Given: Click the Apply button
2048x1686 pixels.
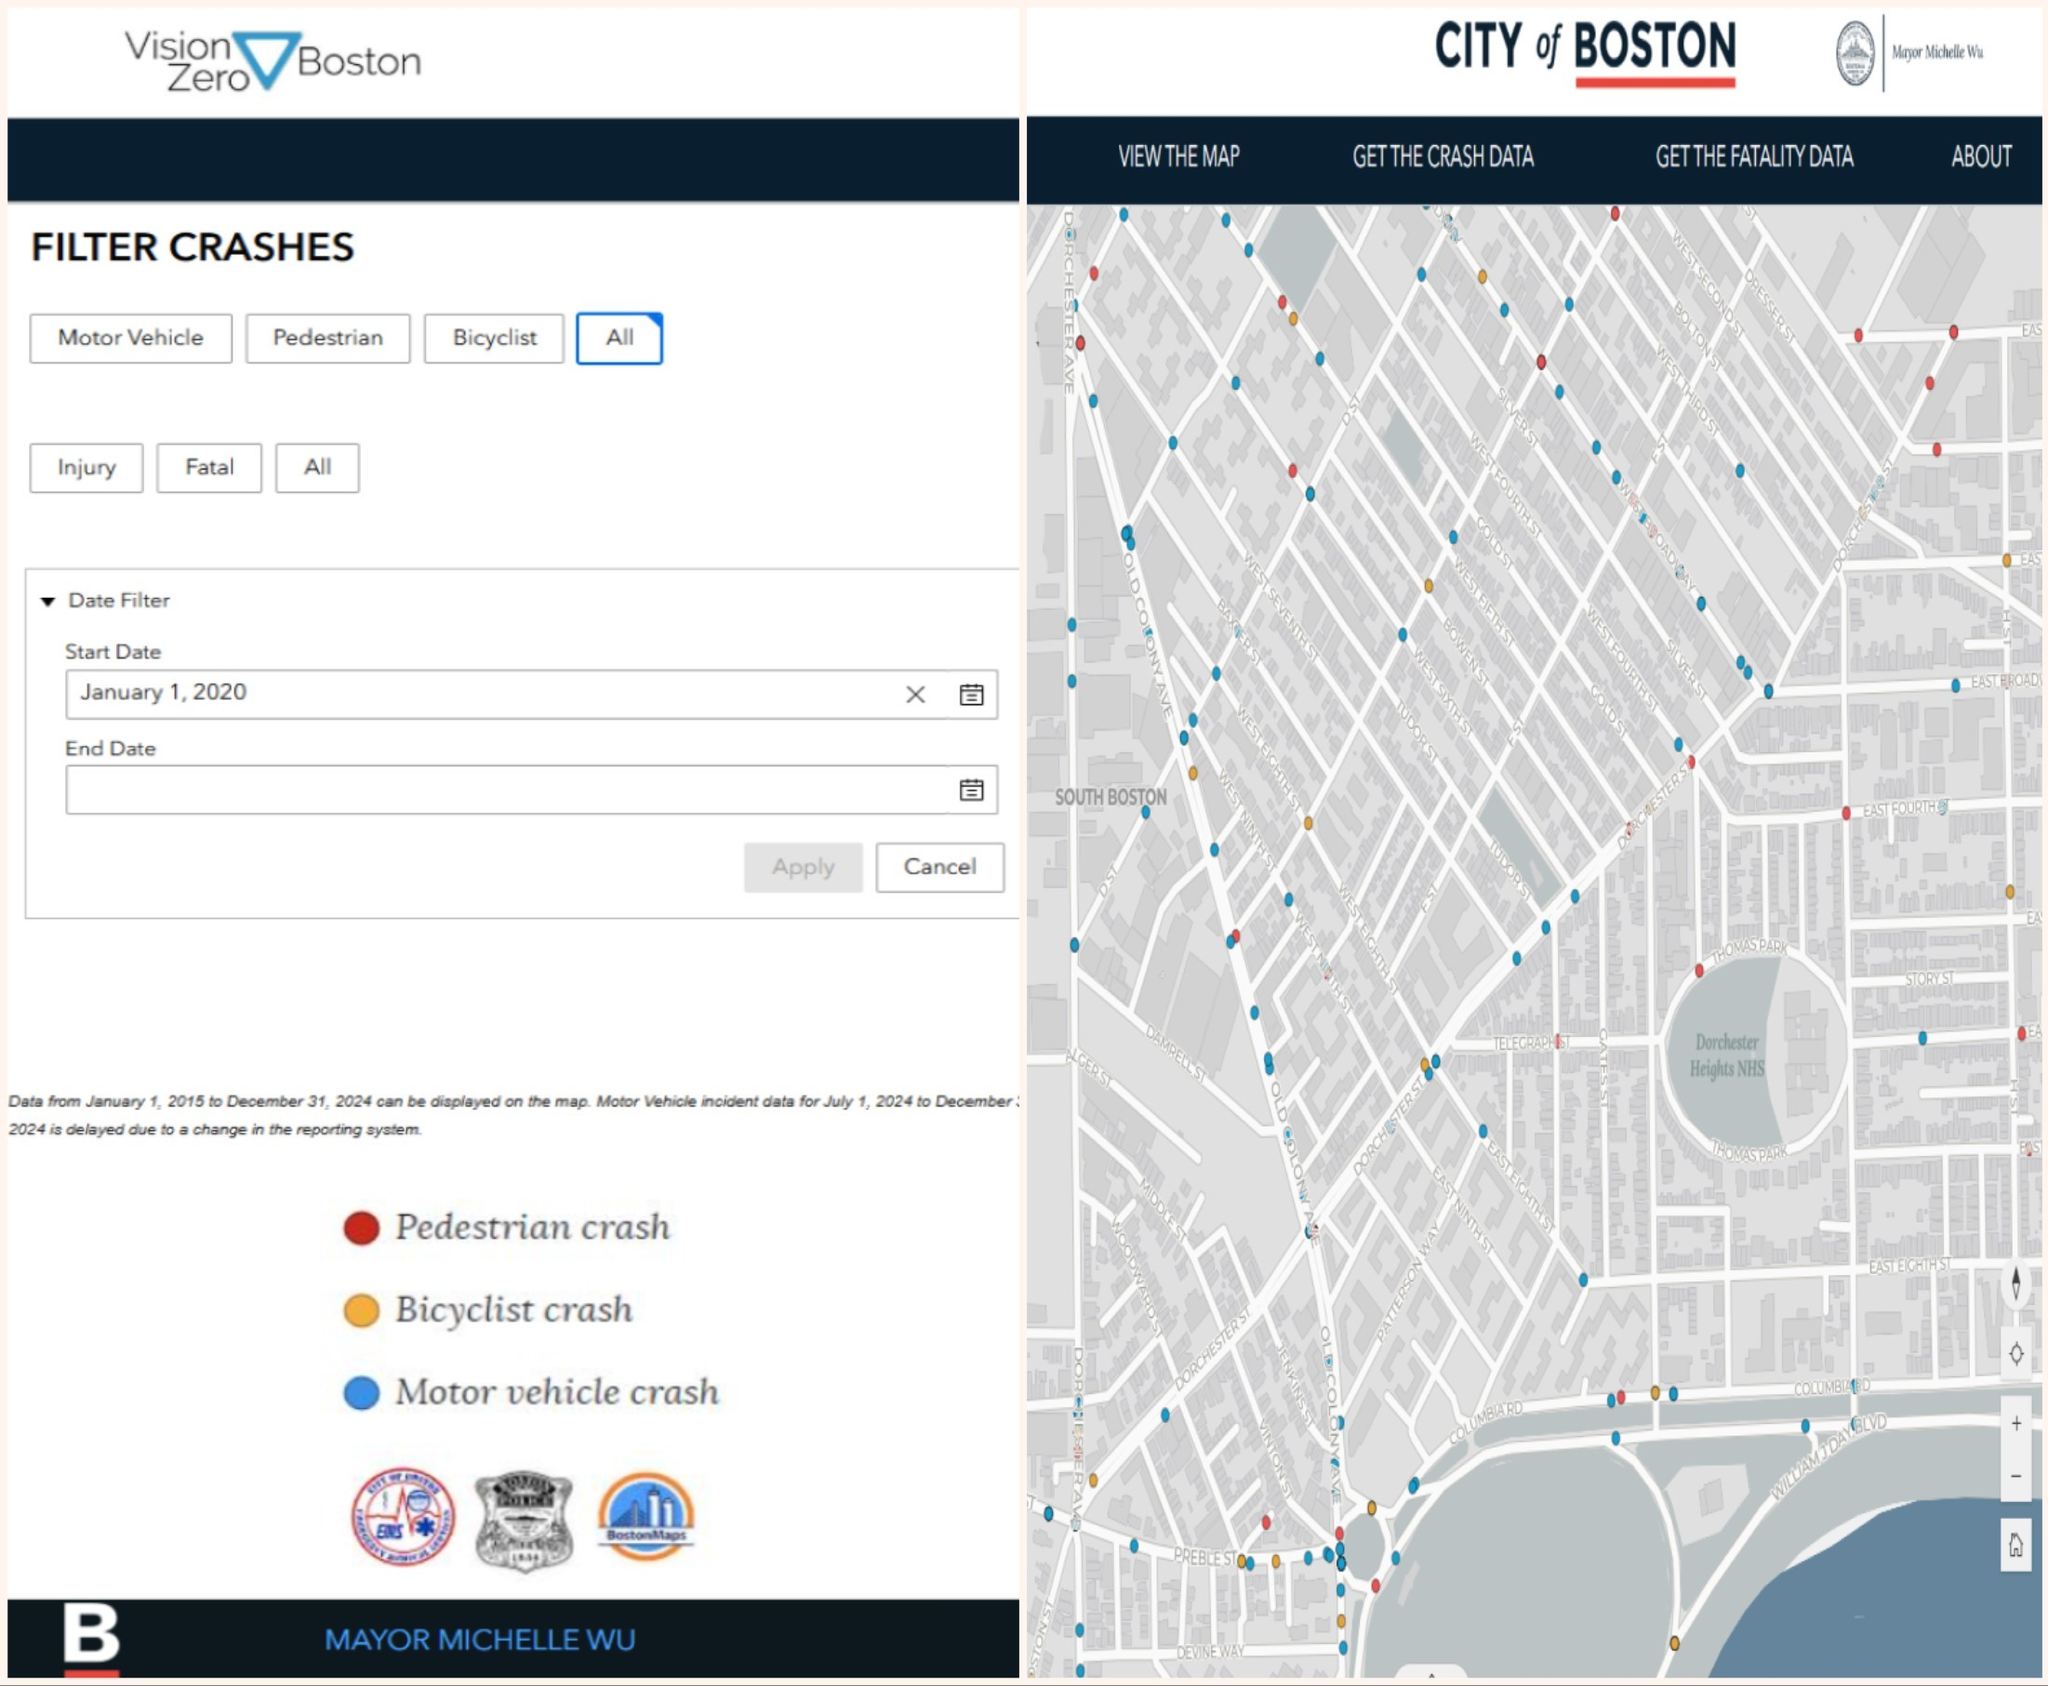Looking at the screenshot, I should click(803, 867).
